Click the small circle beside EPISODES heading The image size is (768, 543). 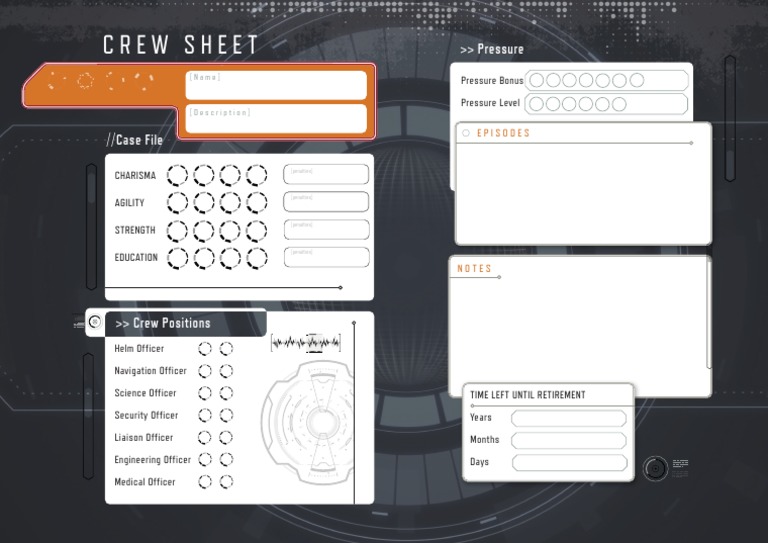466,133
